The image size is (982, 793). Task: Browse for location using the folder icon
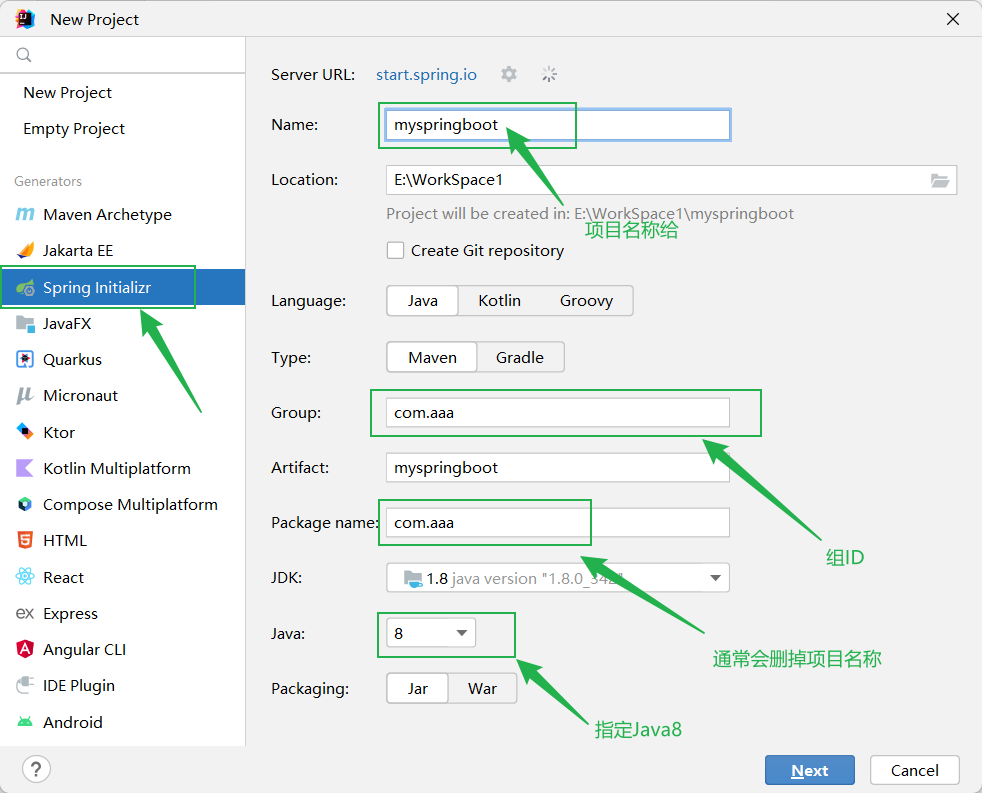point(939,180)
